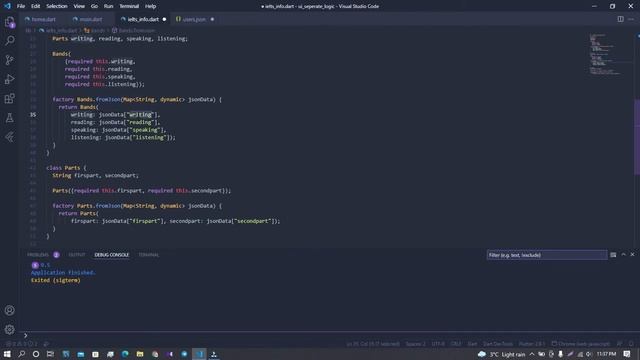Click unsaved dot on users.json tab
Viewport: 640px width, 360px height.
212,19
